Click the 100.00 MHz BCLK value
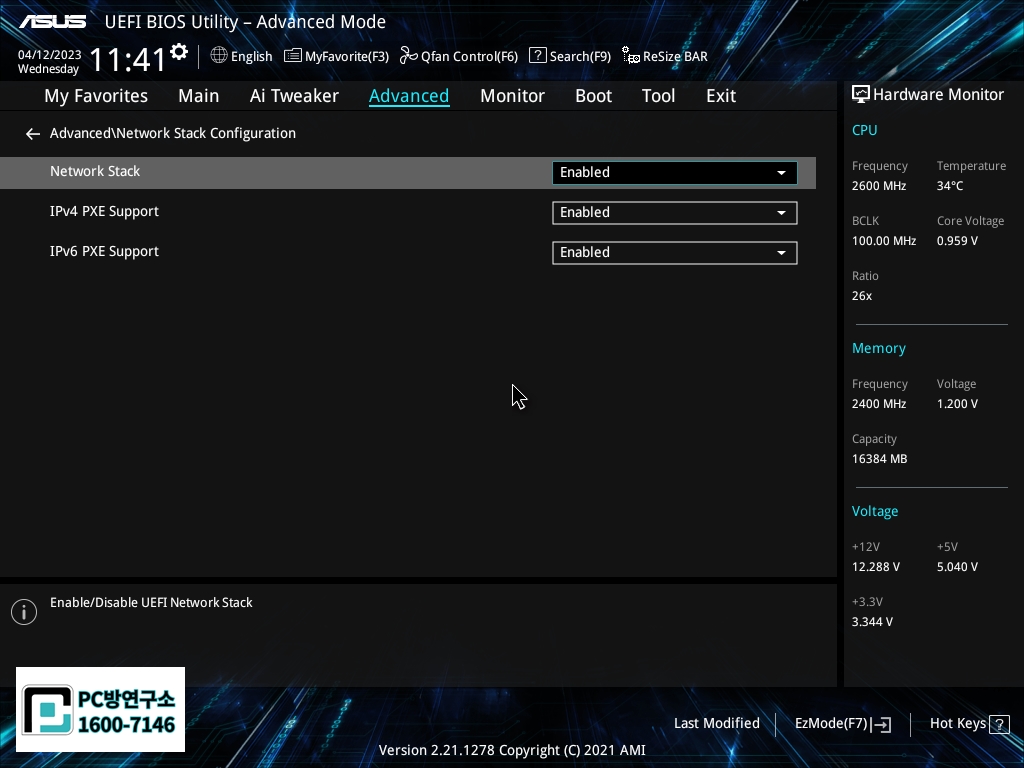The image size is (1024, 768). coord(884,241)
